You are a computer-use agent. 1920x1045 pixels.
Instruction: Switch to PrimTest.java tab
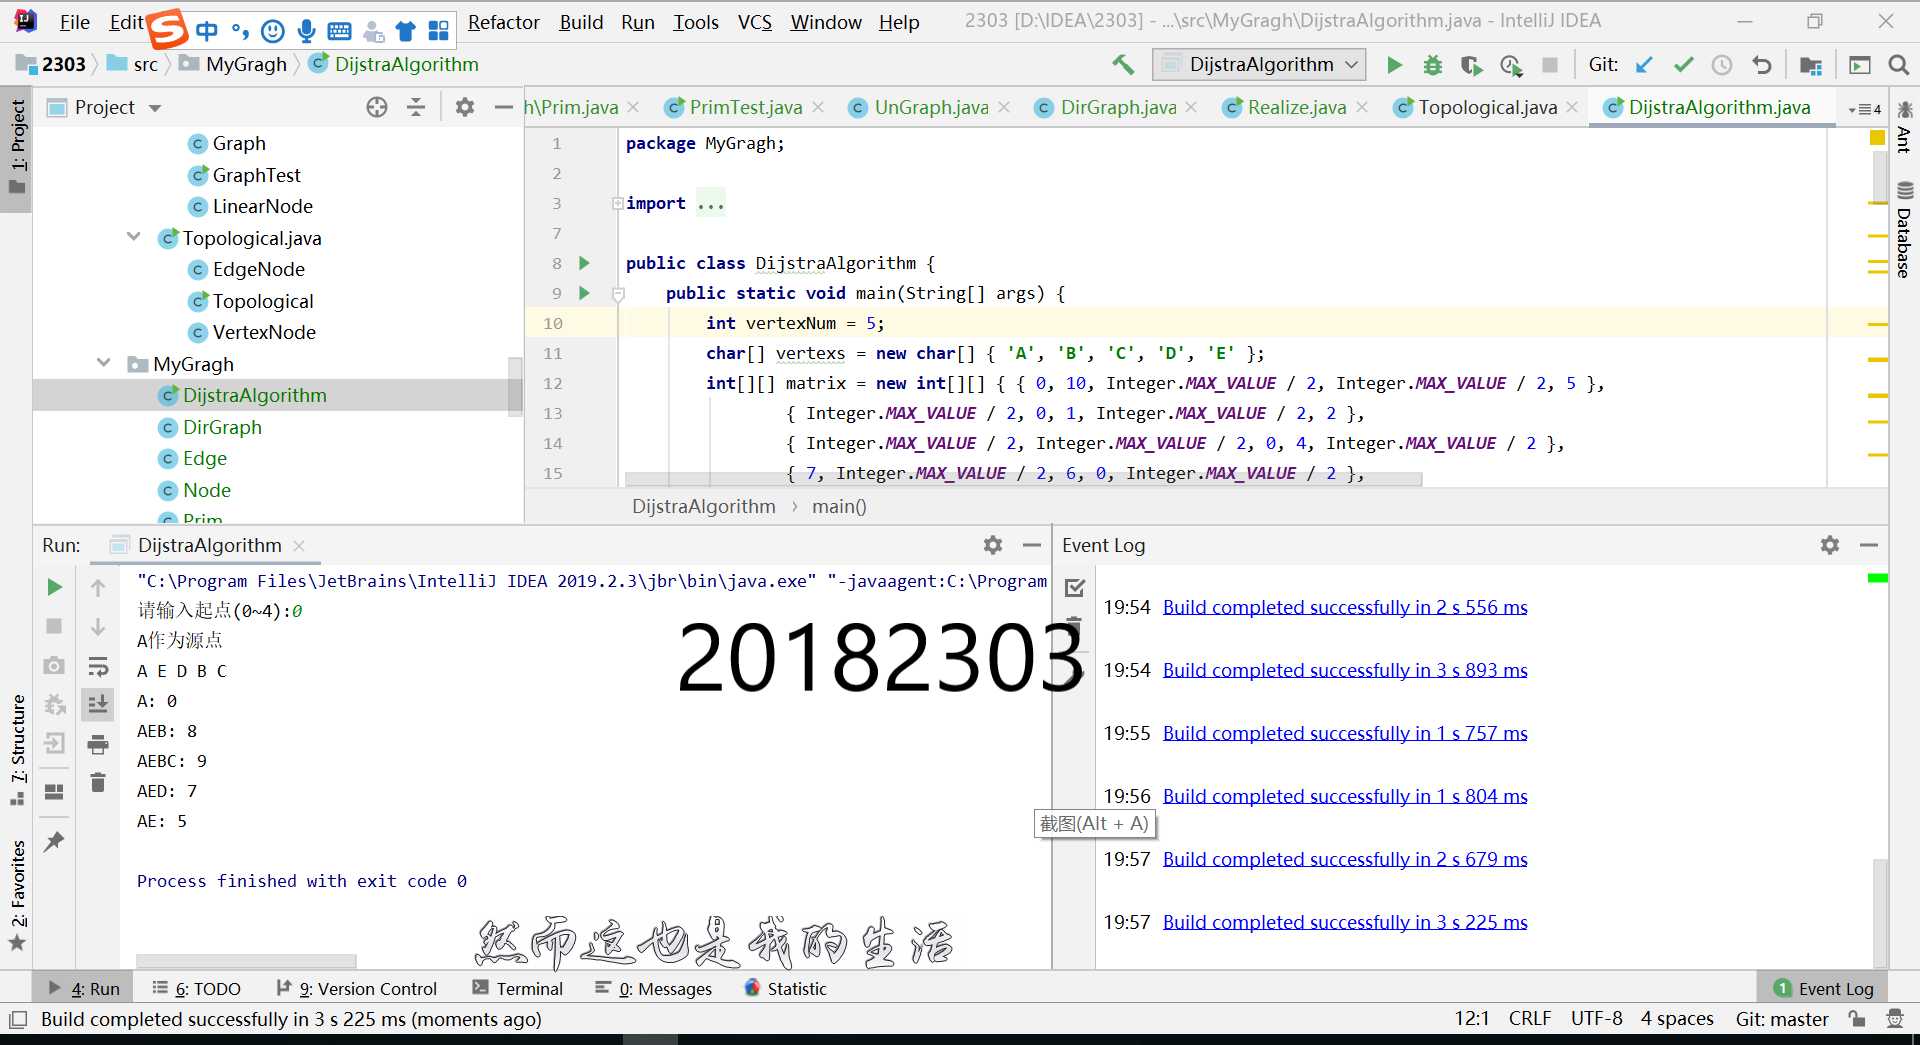click(x=745, y=107)
